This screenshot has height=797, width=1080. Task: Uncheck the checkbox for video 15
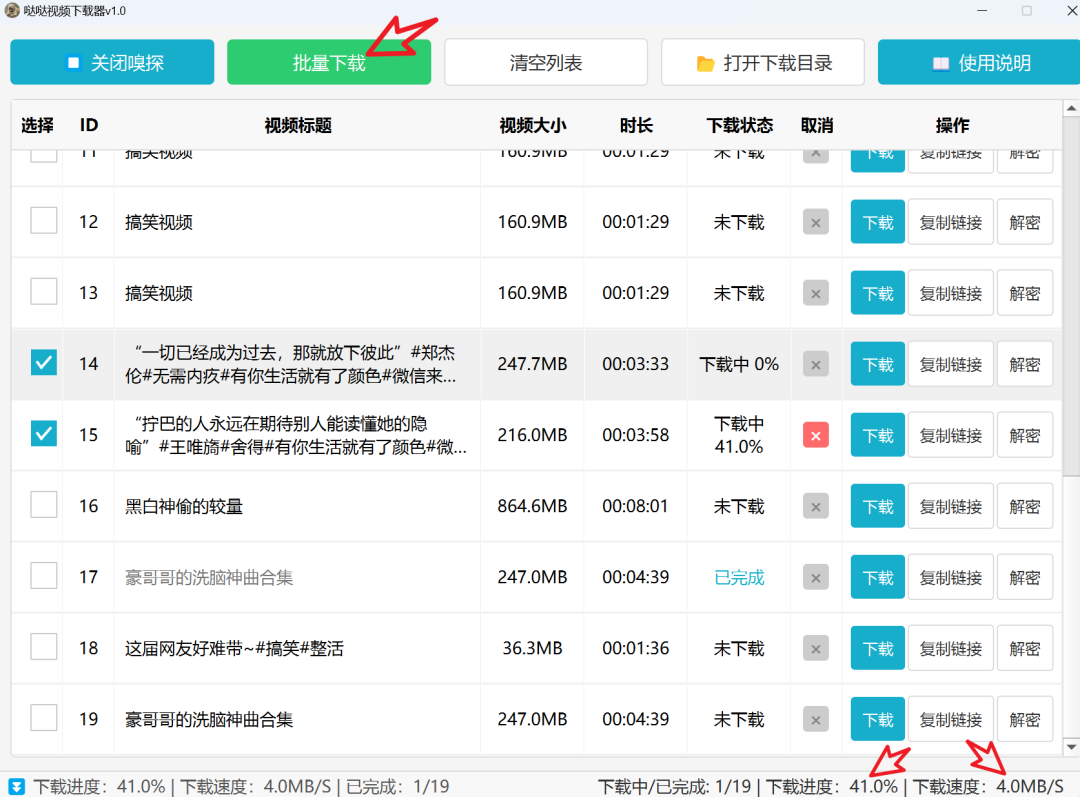44,433
